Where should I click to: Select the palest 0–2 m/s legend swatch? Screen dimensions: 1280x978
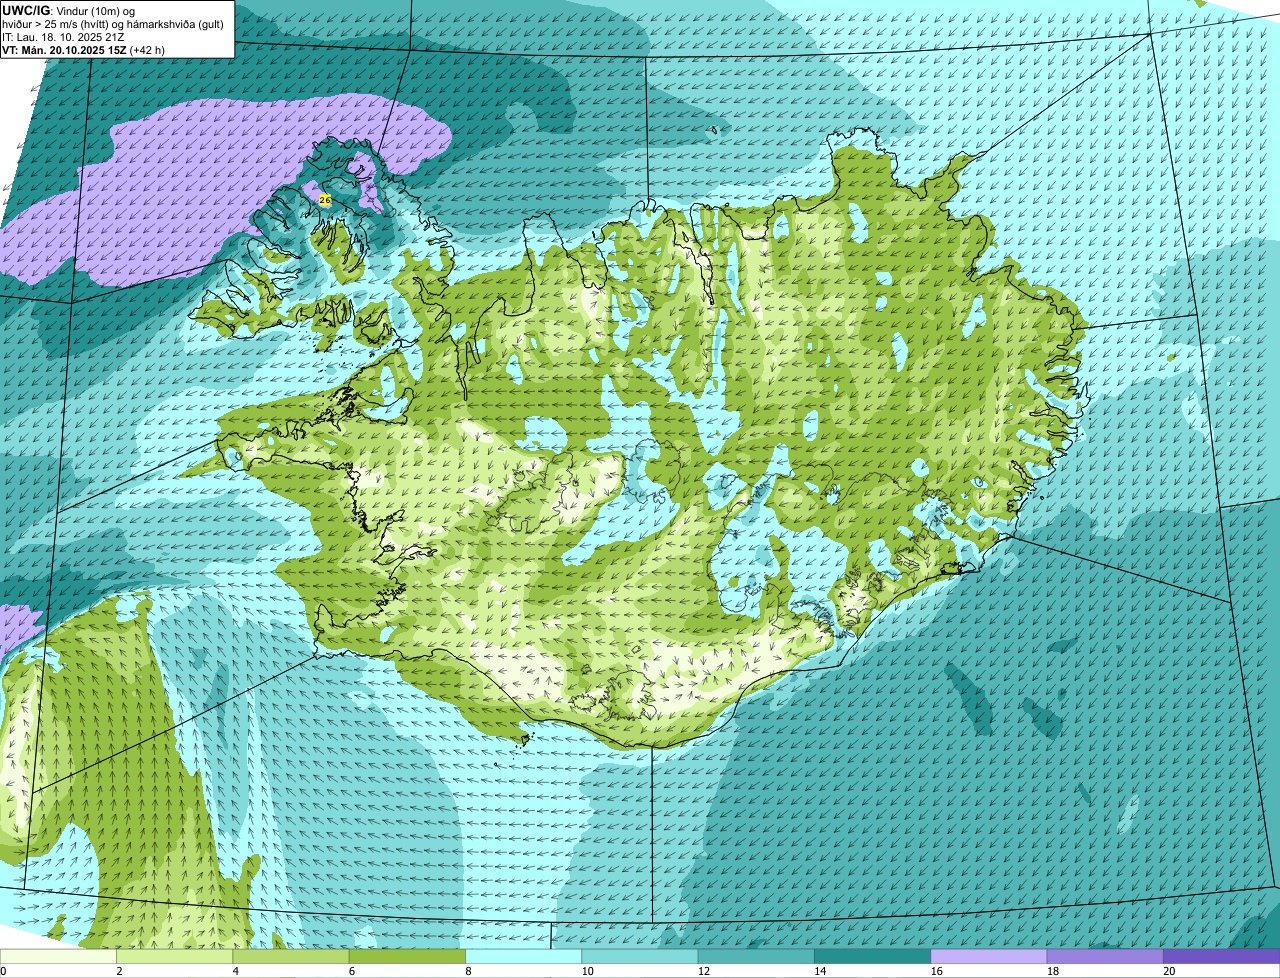58,956
